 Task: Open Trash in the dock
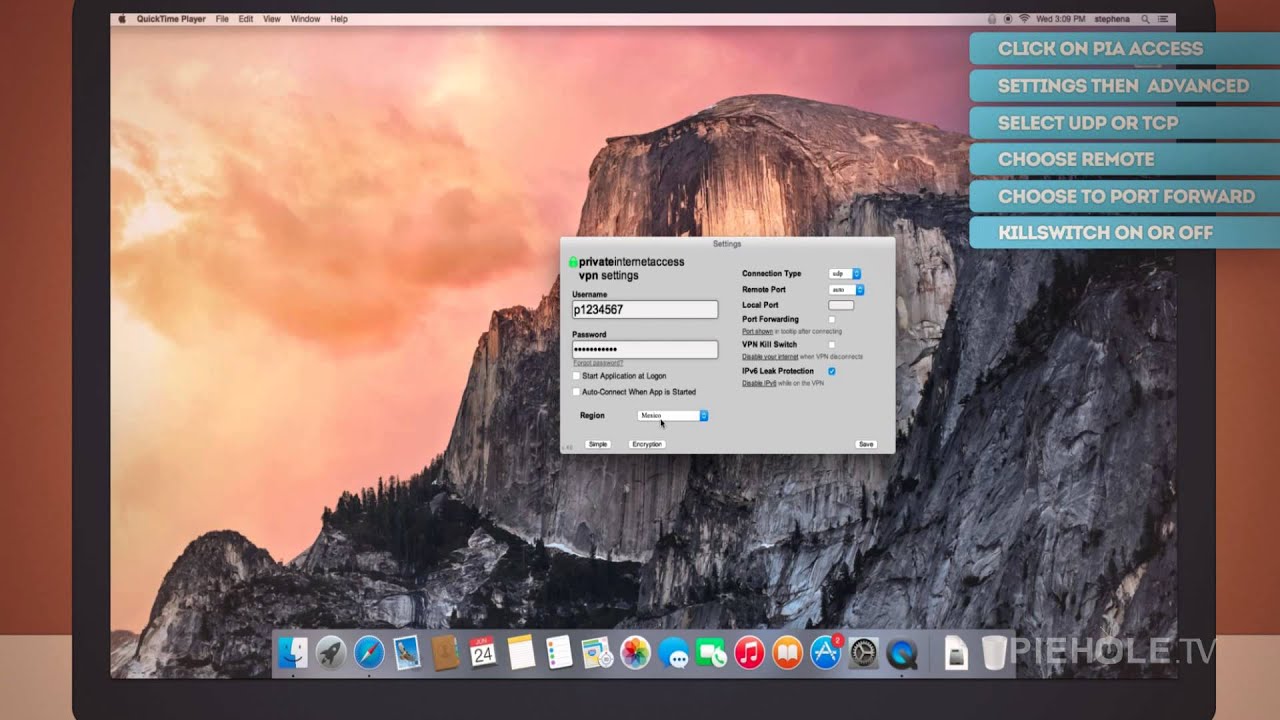point(994,654)
